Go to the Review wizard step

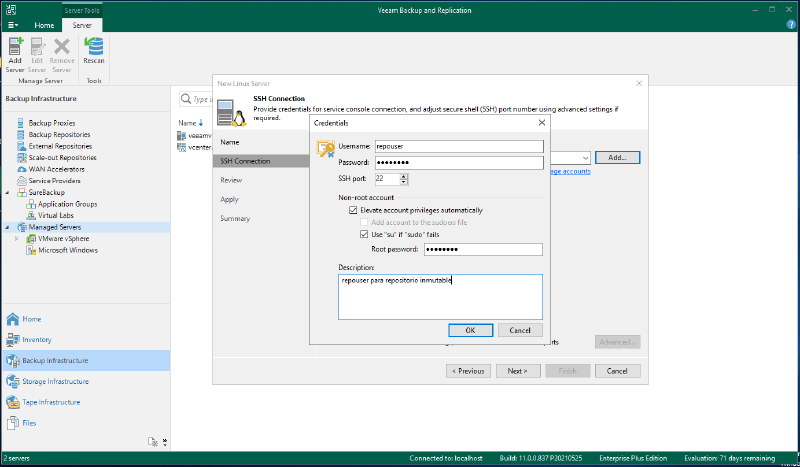click(x=231, y=180)
